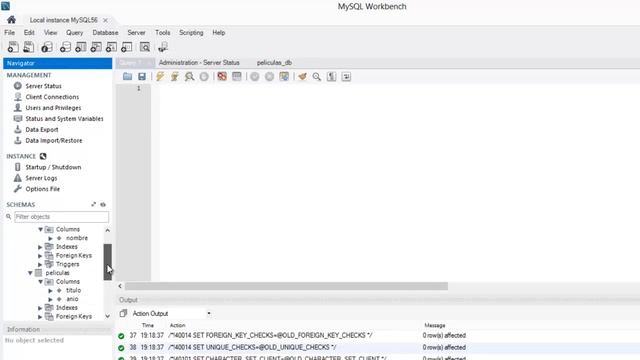The height and width of the screenshot is (360, 640).
Task: Click the schema tree vertical scrollbar thumb
Action: pyautogui.click(x=107, y=262)
